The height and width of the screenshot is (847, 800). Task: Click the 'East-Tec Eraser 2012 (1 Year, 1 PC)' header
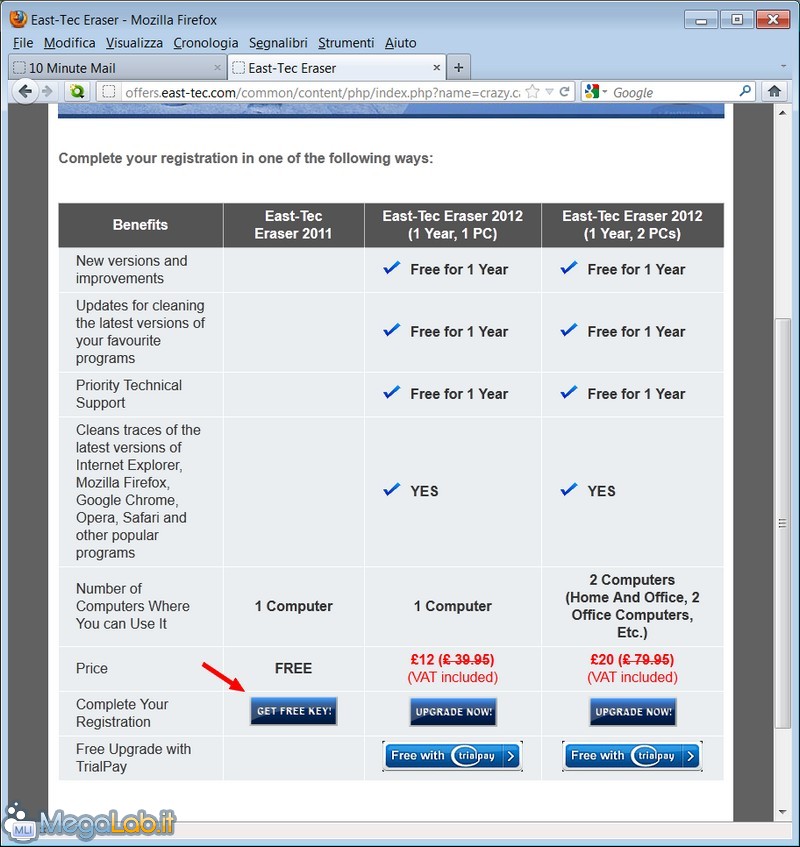point(453,225)
